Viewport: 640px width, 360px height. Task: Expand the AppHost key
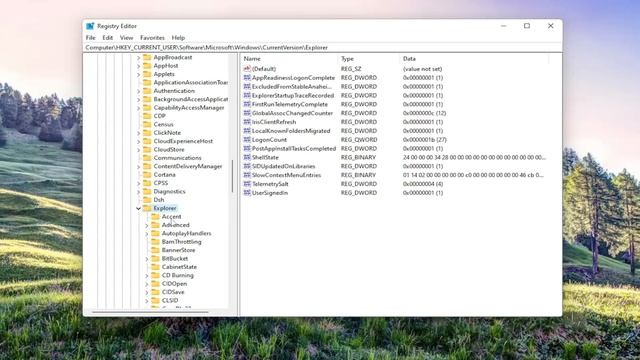click(x=138, y=66)
